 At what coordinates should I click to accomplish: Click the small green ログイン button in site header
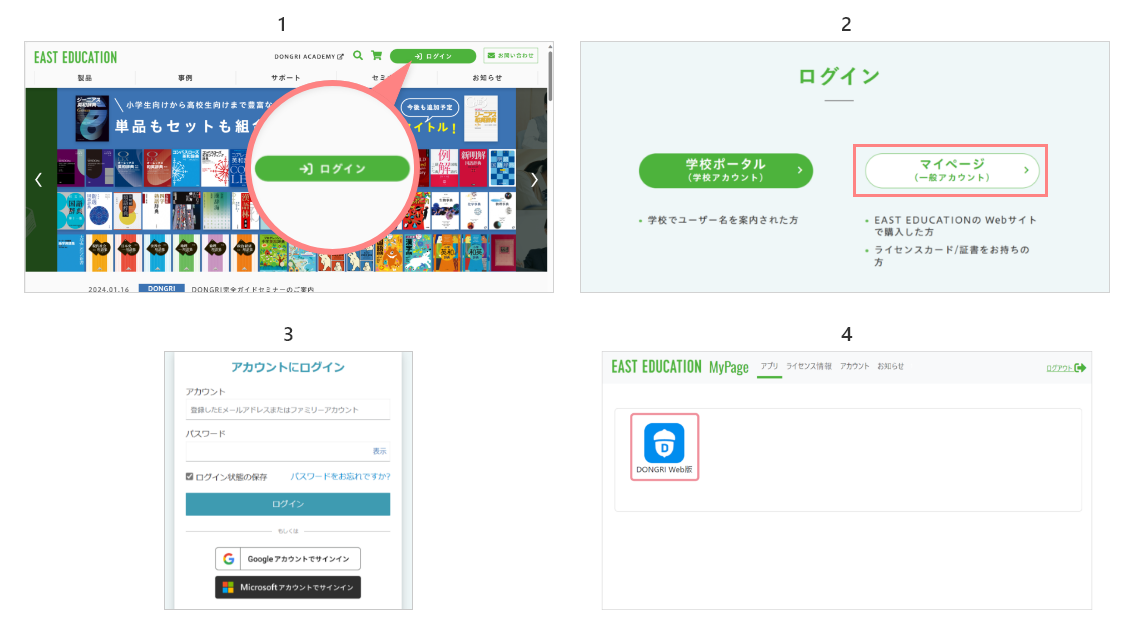pos(432,56)
